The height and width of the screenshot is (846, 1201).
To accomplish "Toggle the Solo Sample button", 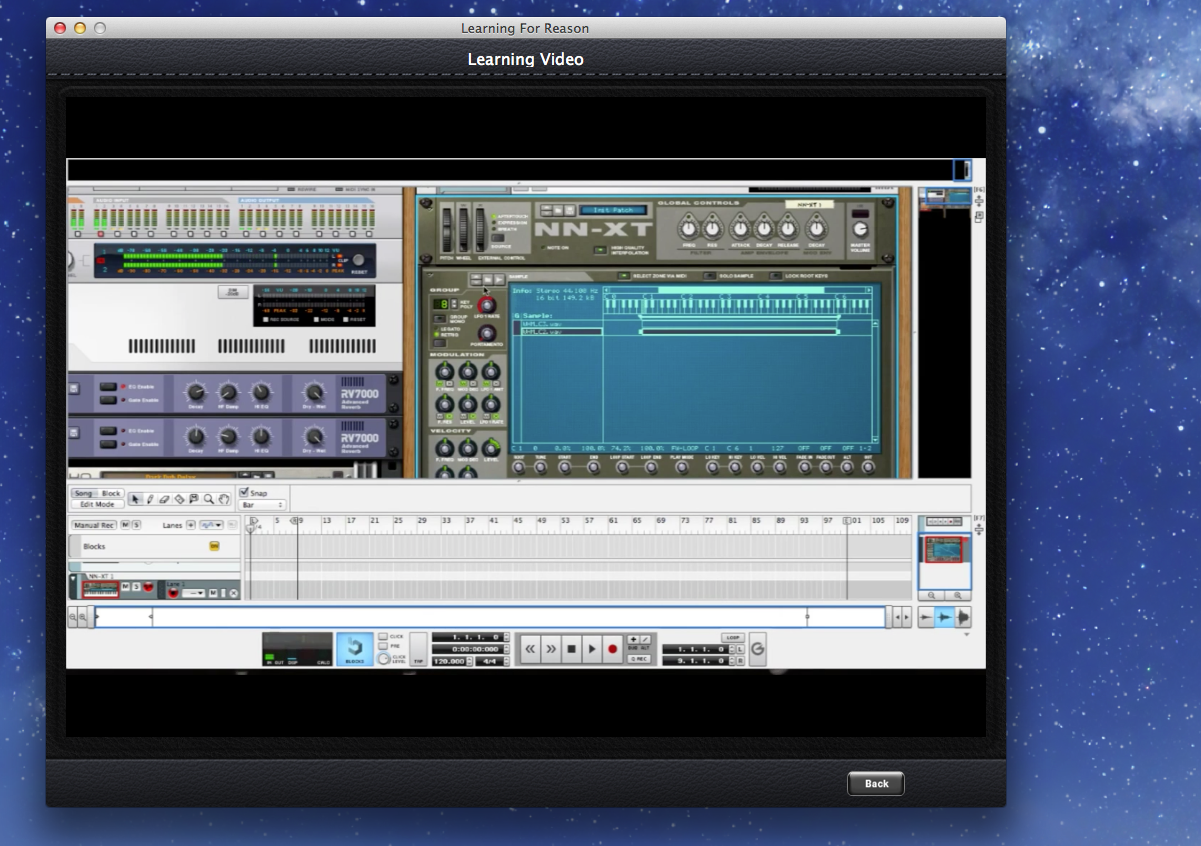I will [709, 276].
